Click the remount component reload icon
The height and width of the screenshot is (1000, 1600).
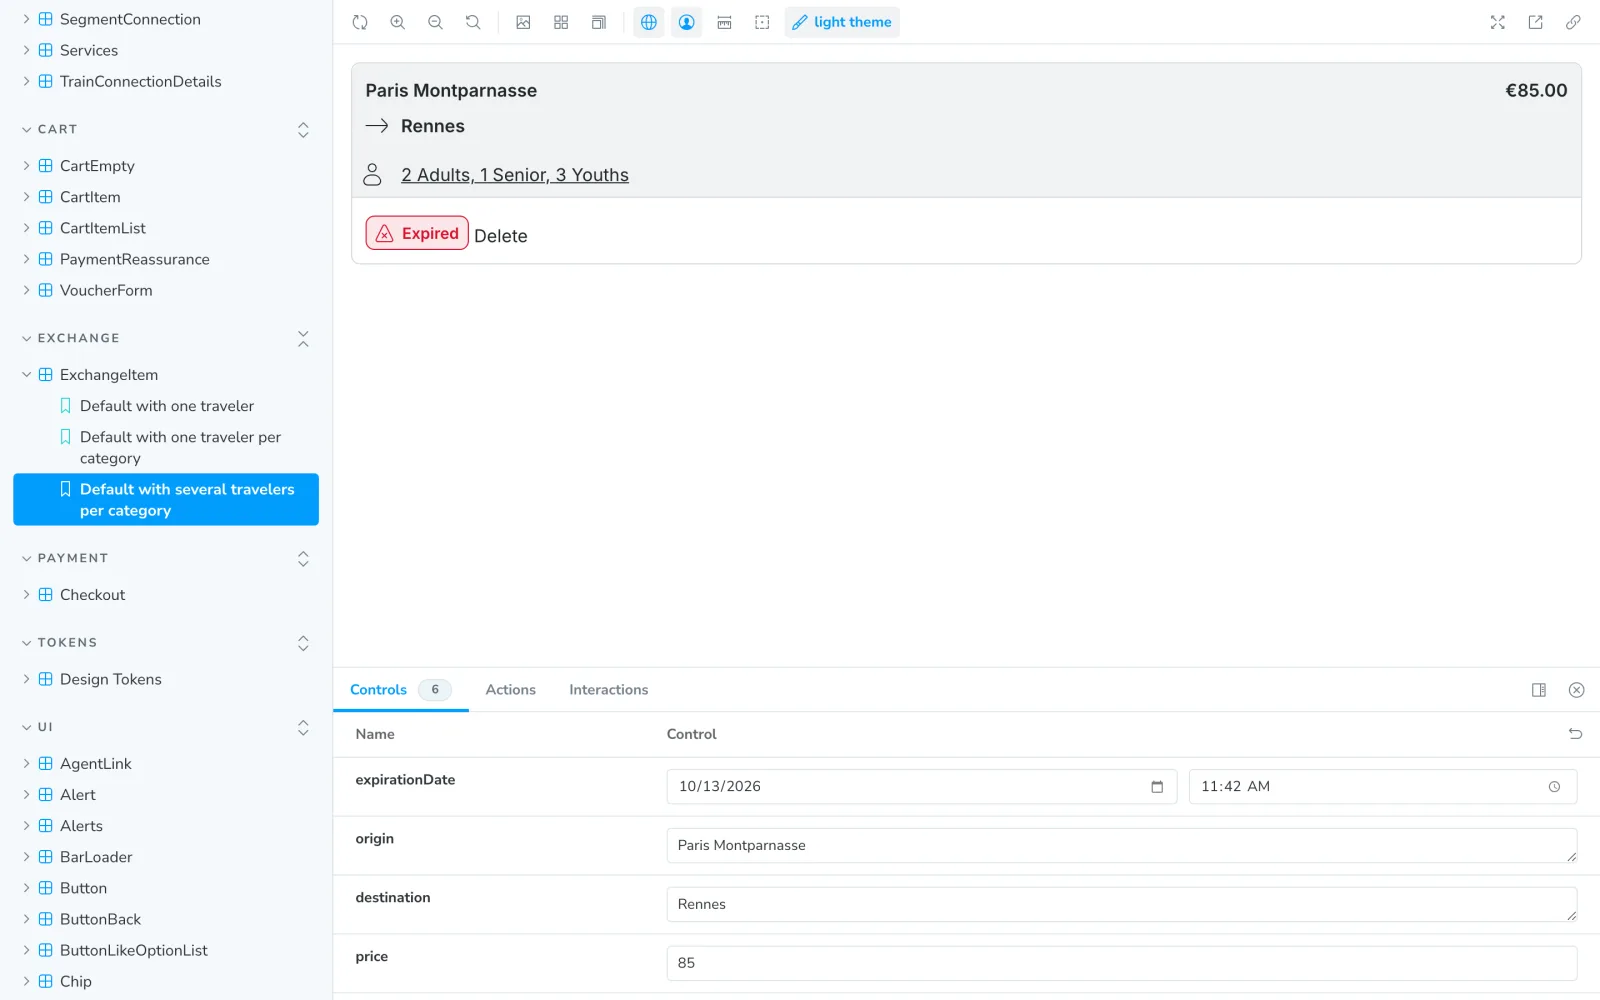pos(360,22)
